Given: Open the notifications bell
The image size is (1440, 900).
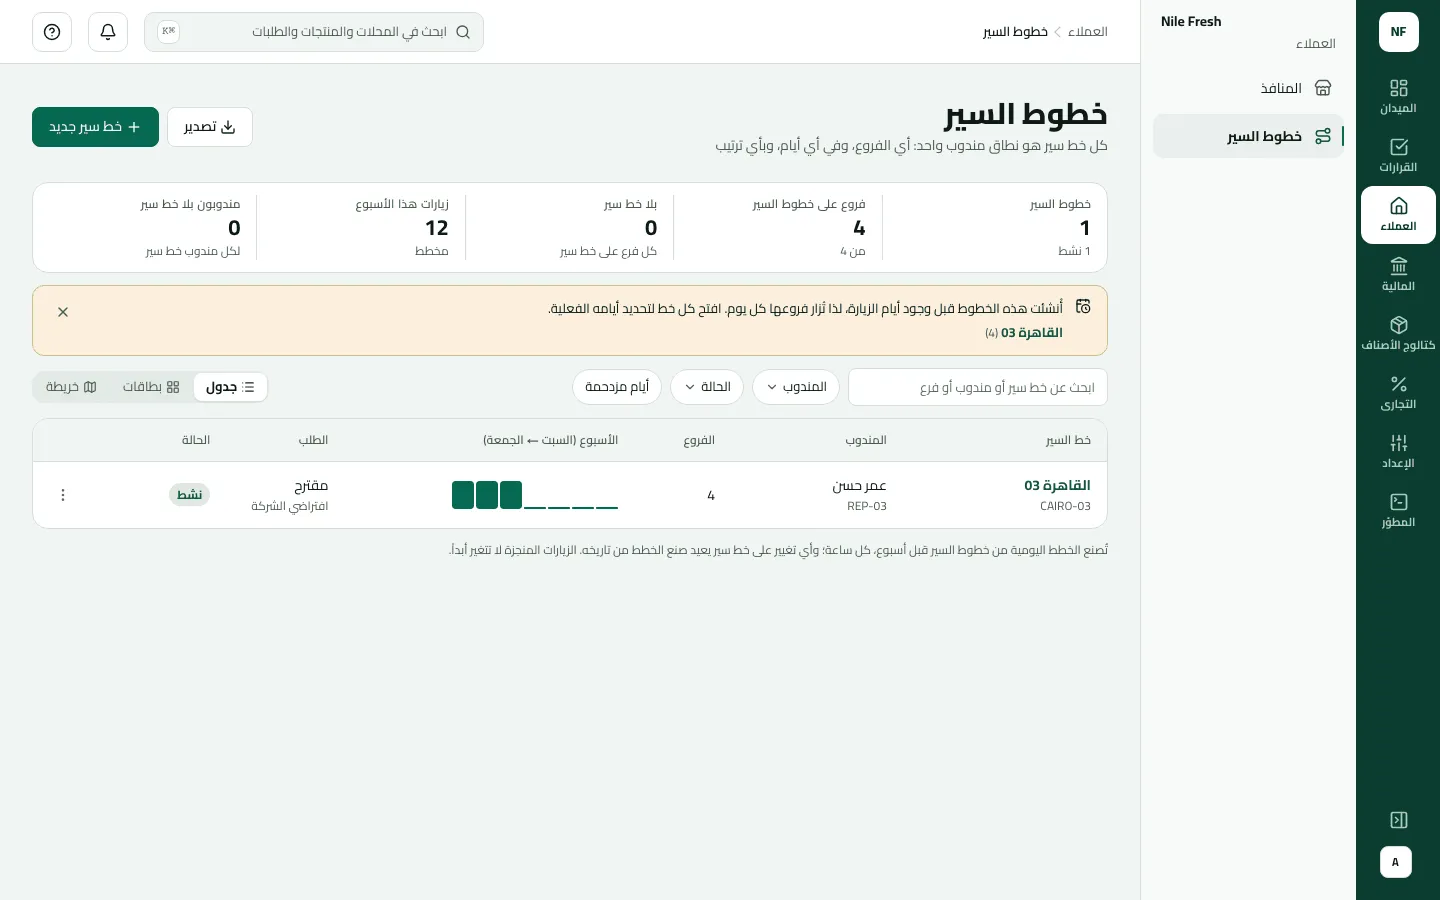Looking at the screenshot, I should pos(108,32).
